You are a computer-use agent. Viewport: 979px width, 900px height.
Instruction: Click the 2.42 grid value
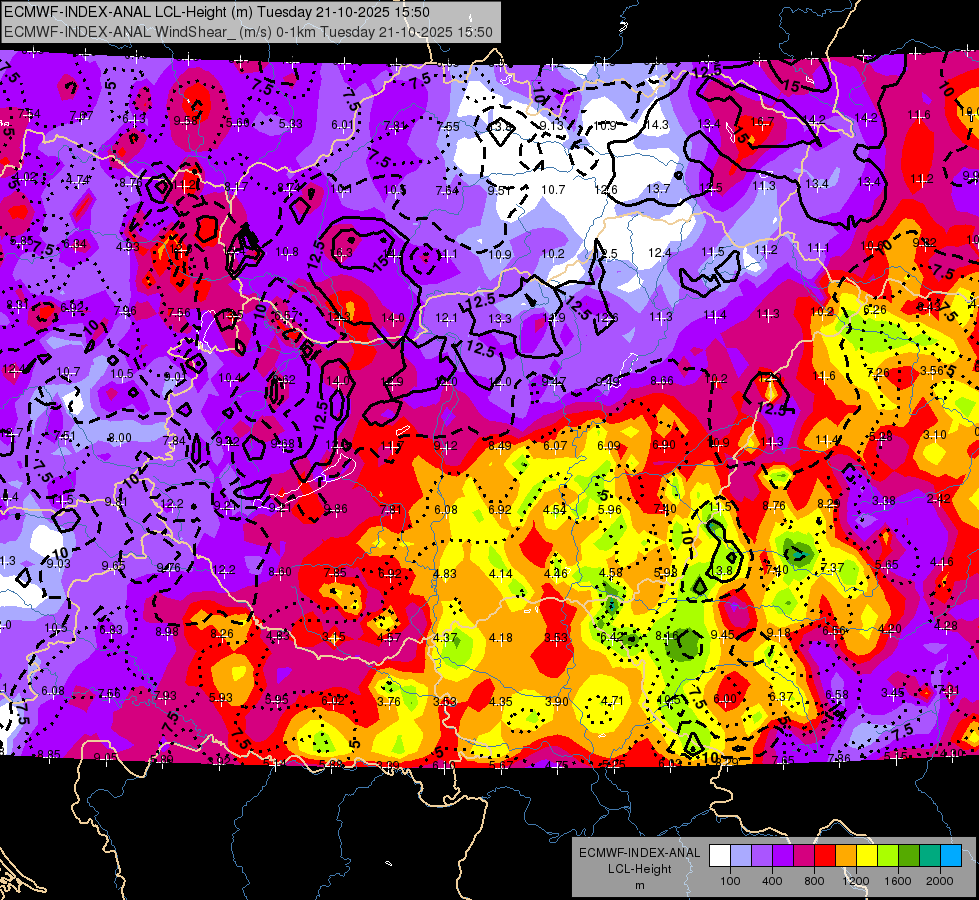click(x=939, y=498)
